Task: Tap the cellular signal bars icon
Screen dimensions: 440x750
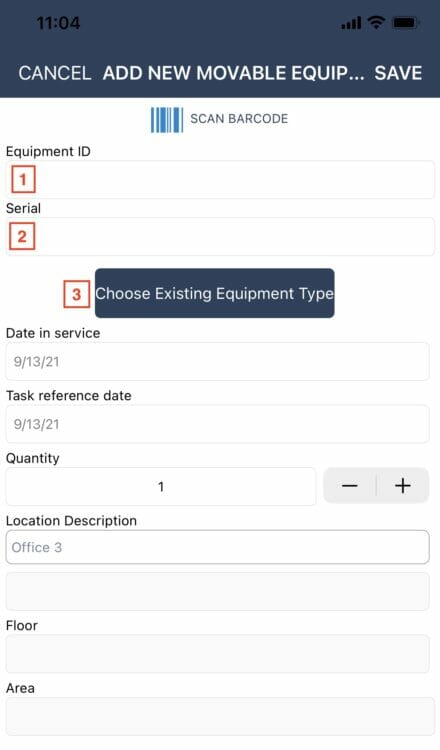Action: 351,23
